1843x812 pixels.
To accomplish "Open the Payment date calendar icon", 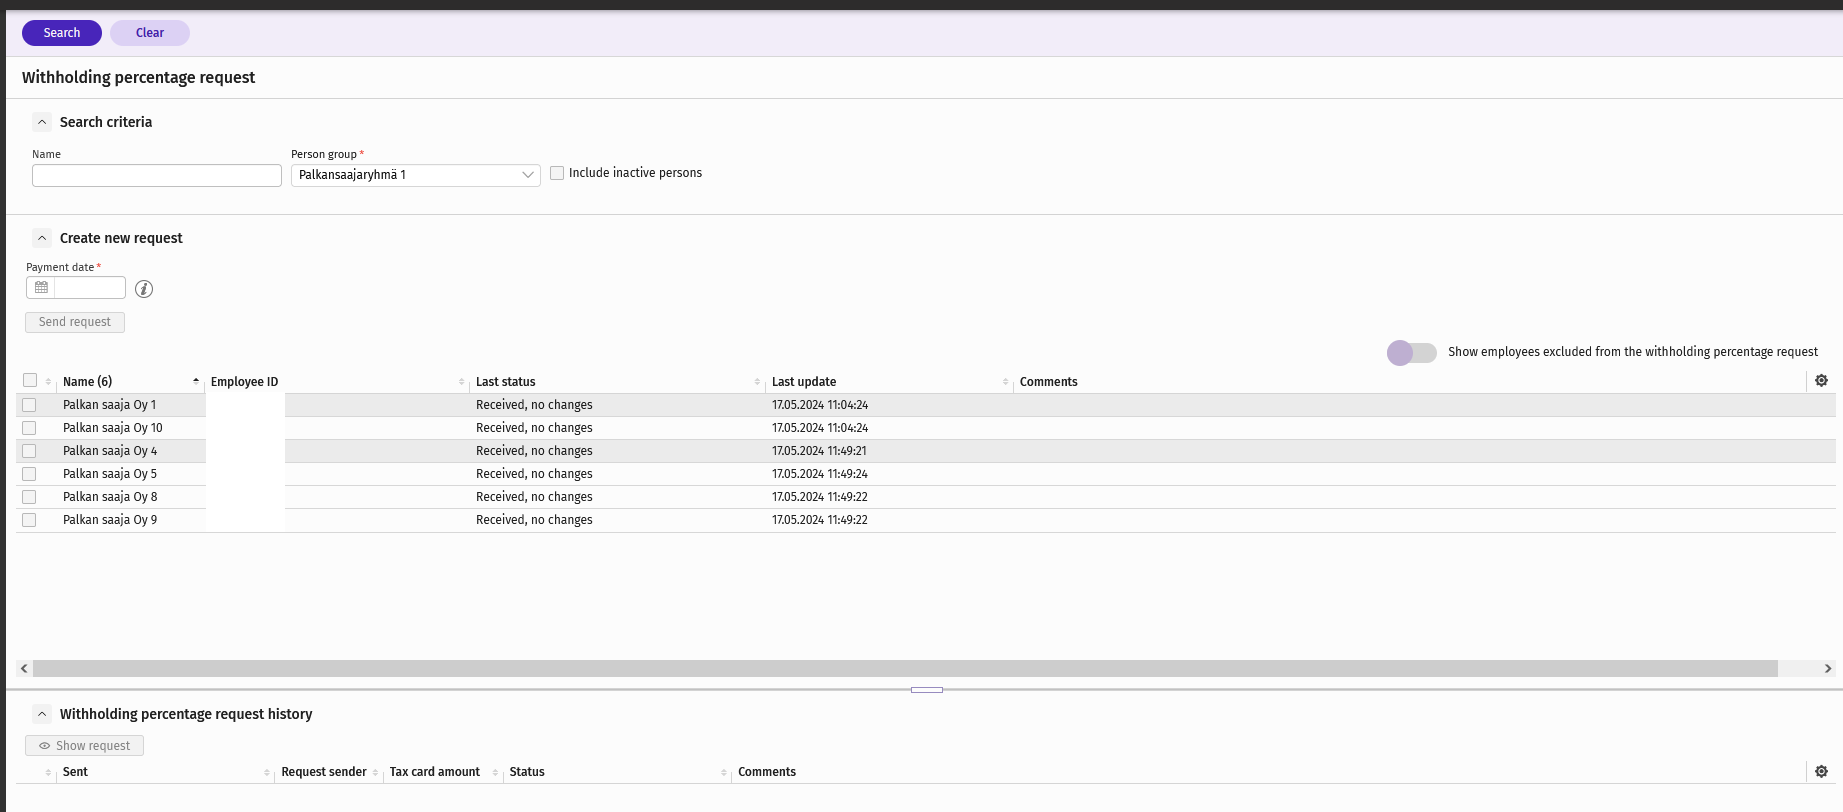I will 41,288.
